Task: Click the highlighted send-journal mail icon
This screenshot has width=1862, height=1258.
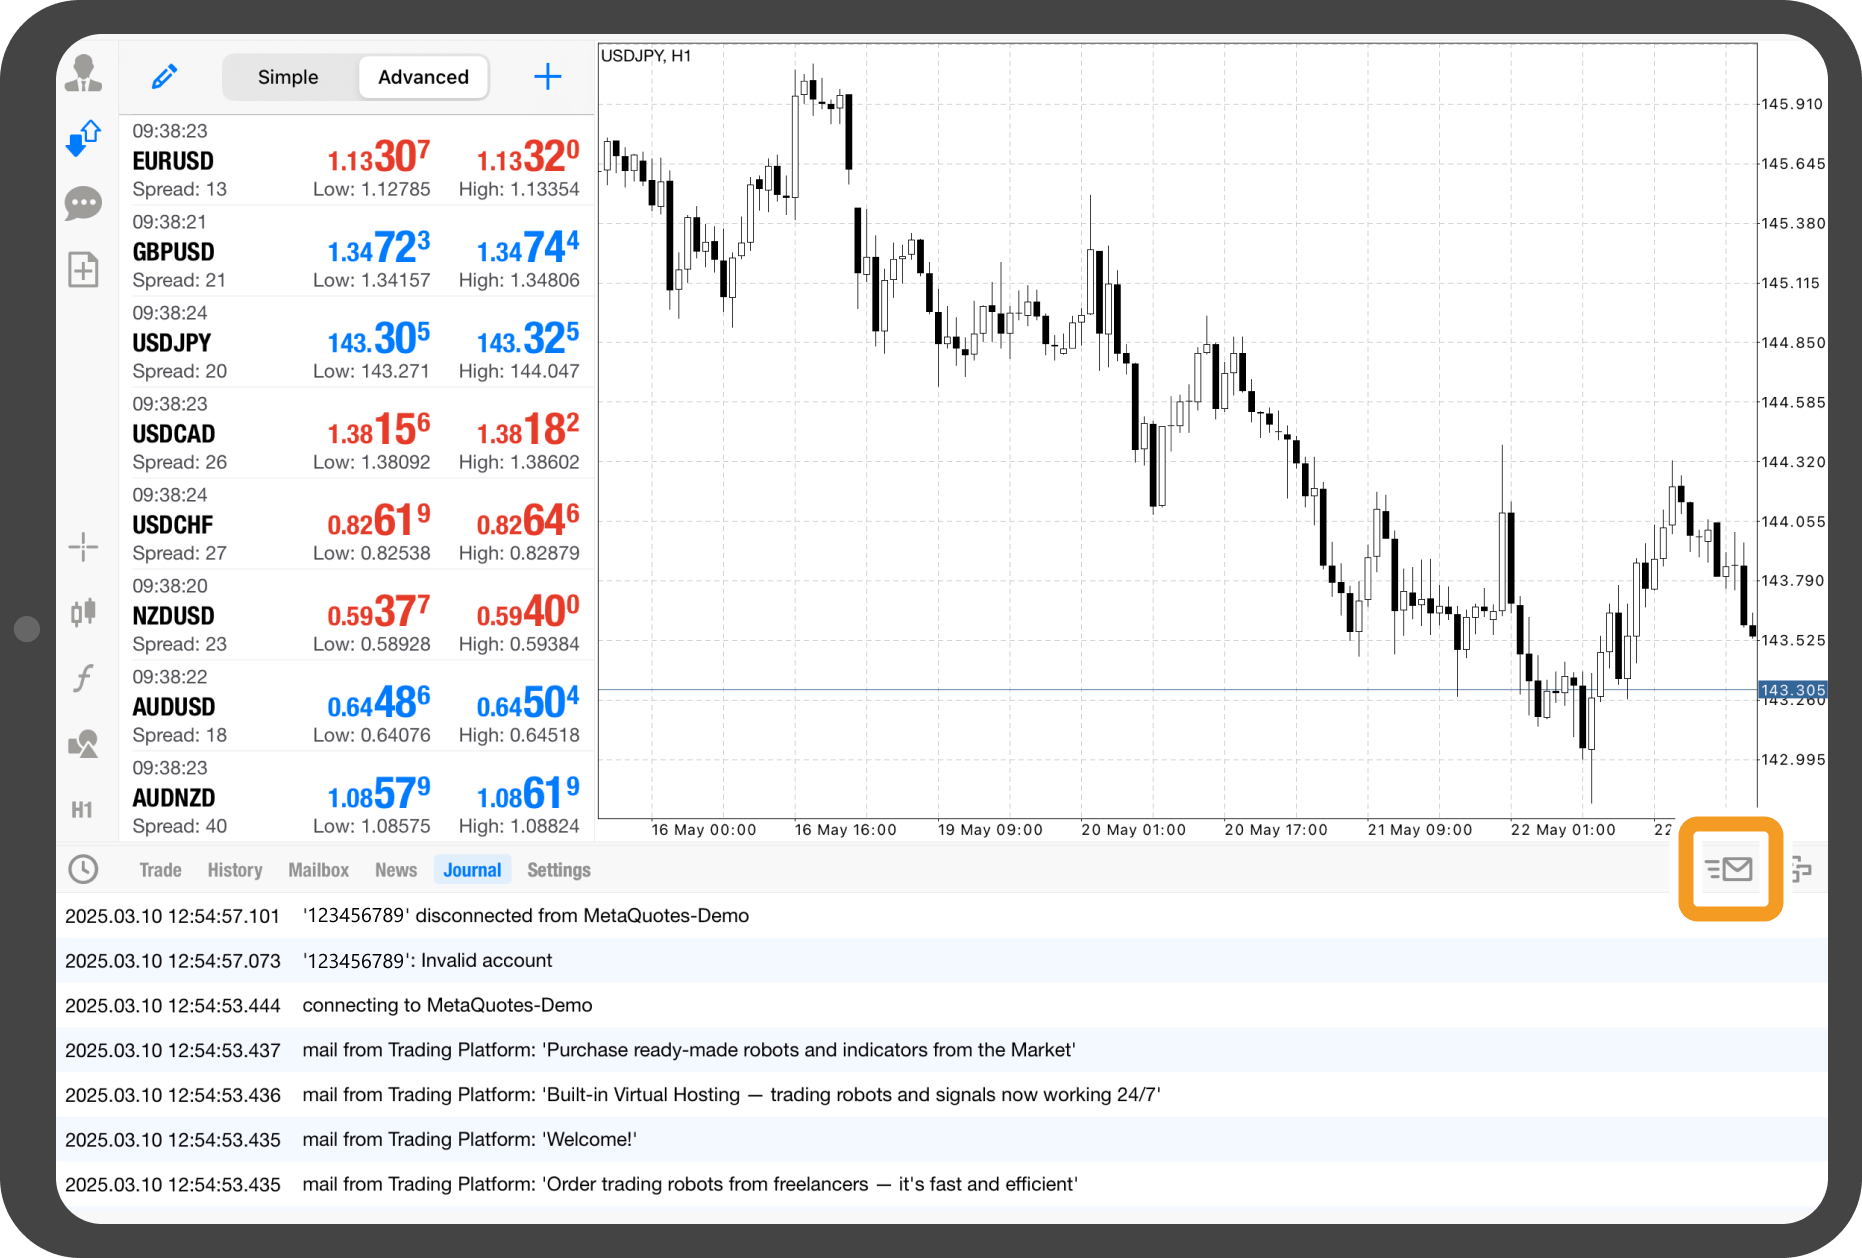Action: pyautogui.click(x=1730, y=869)
